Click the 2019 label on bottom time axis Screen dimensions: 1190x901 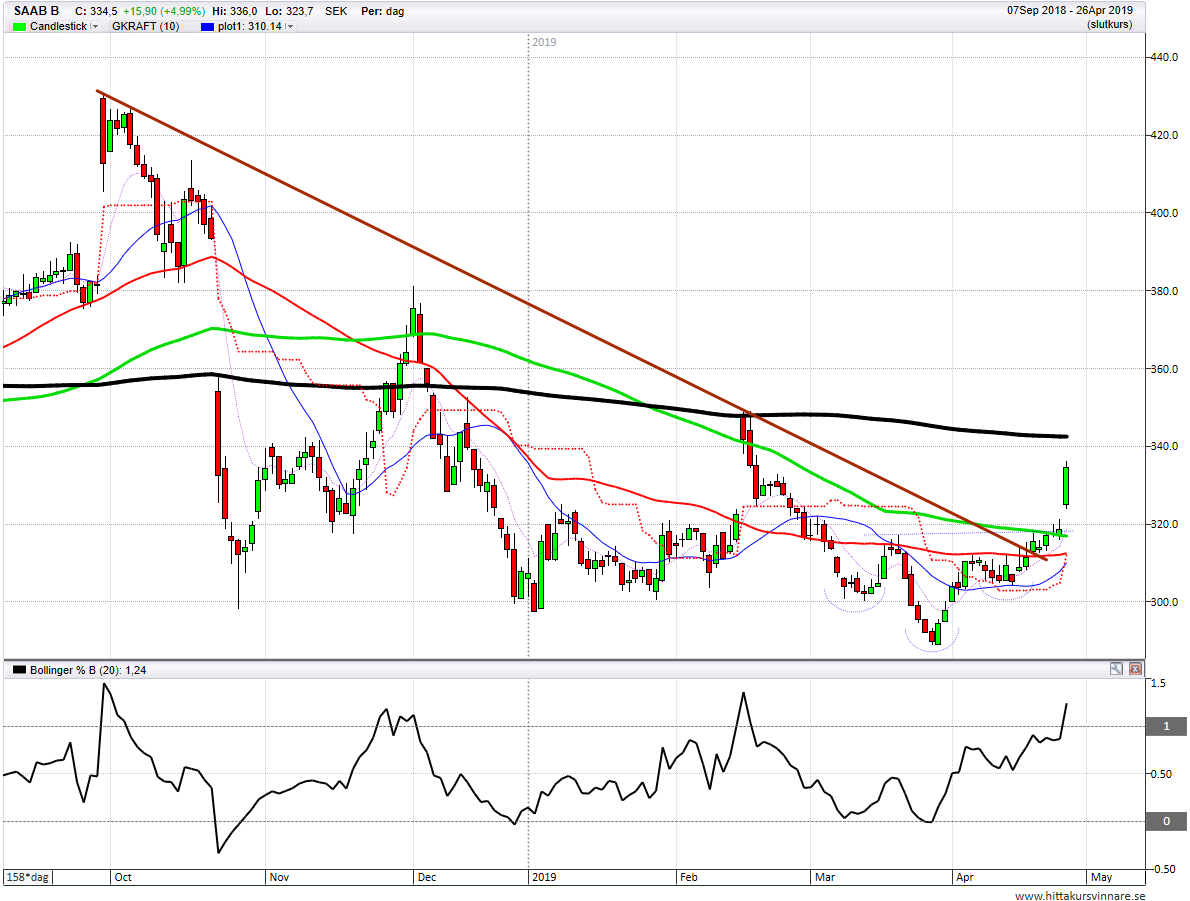coord(544,877)
